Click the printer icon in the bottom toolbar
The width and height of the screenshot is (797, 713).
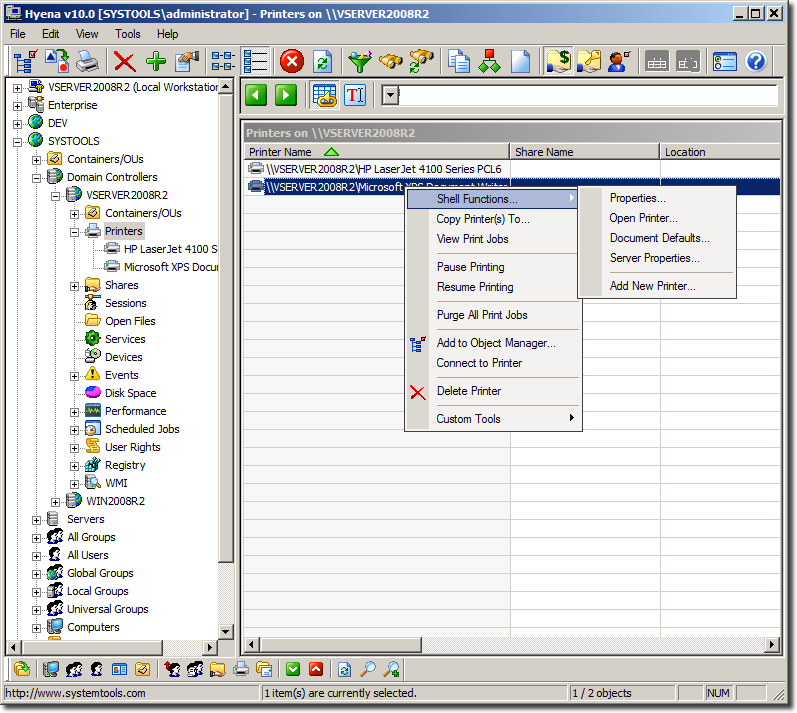(x=241, y=669)
